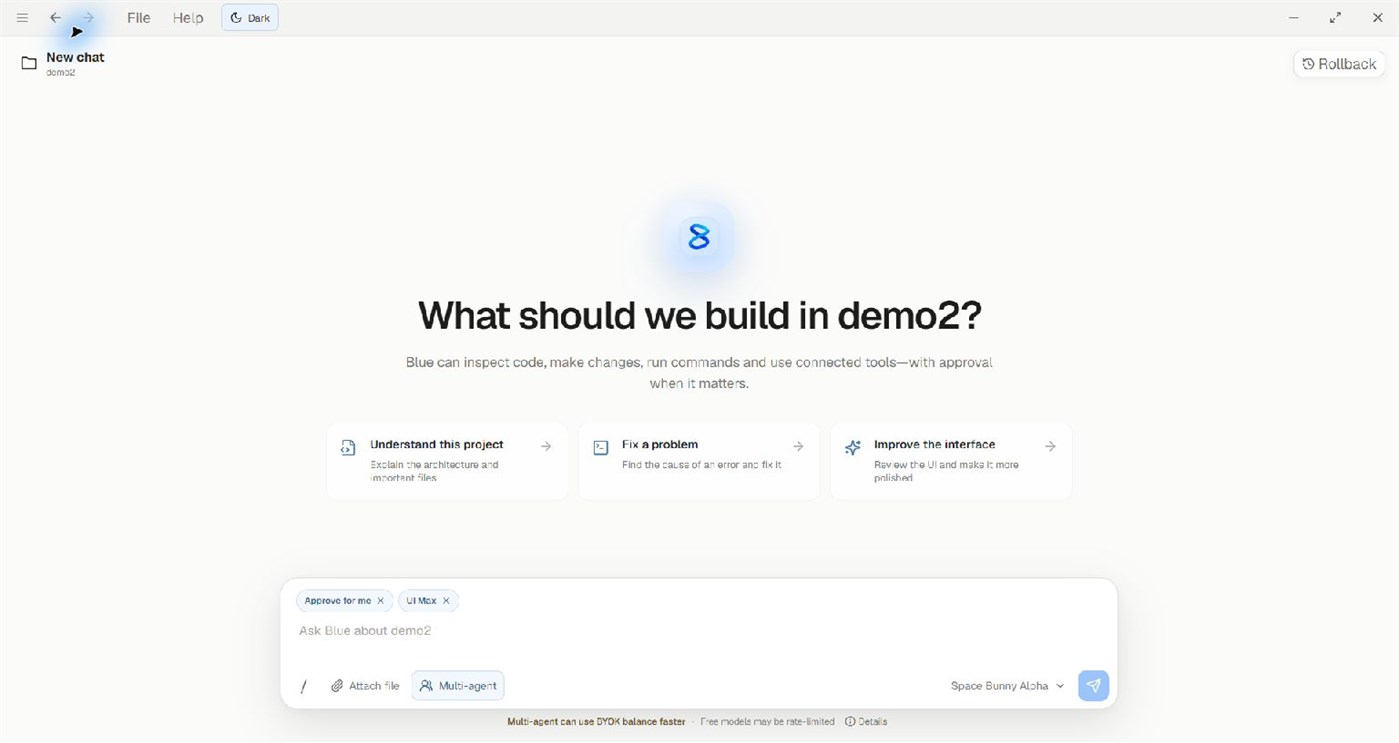Click Attach file
This screenshot has height=743, width=1399.
click(365, 686)
